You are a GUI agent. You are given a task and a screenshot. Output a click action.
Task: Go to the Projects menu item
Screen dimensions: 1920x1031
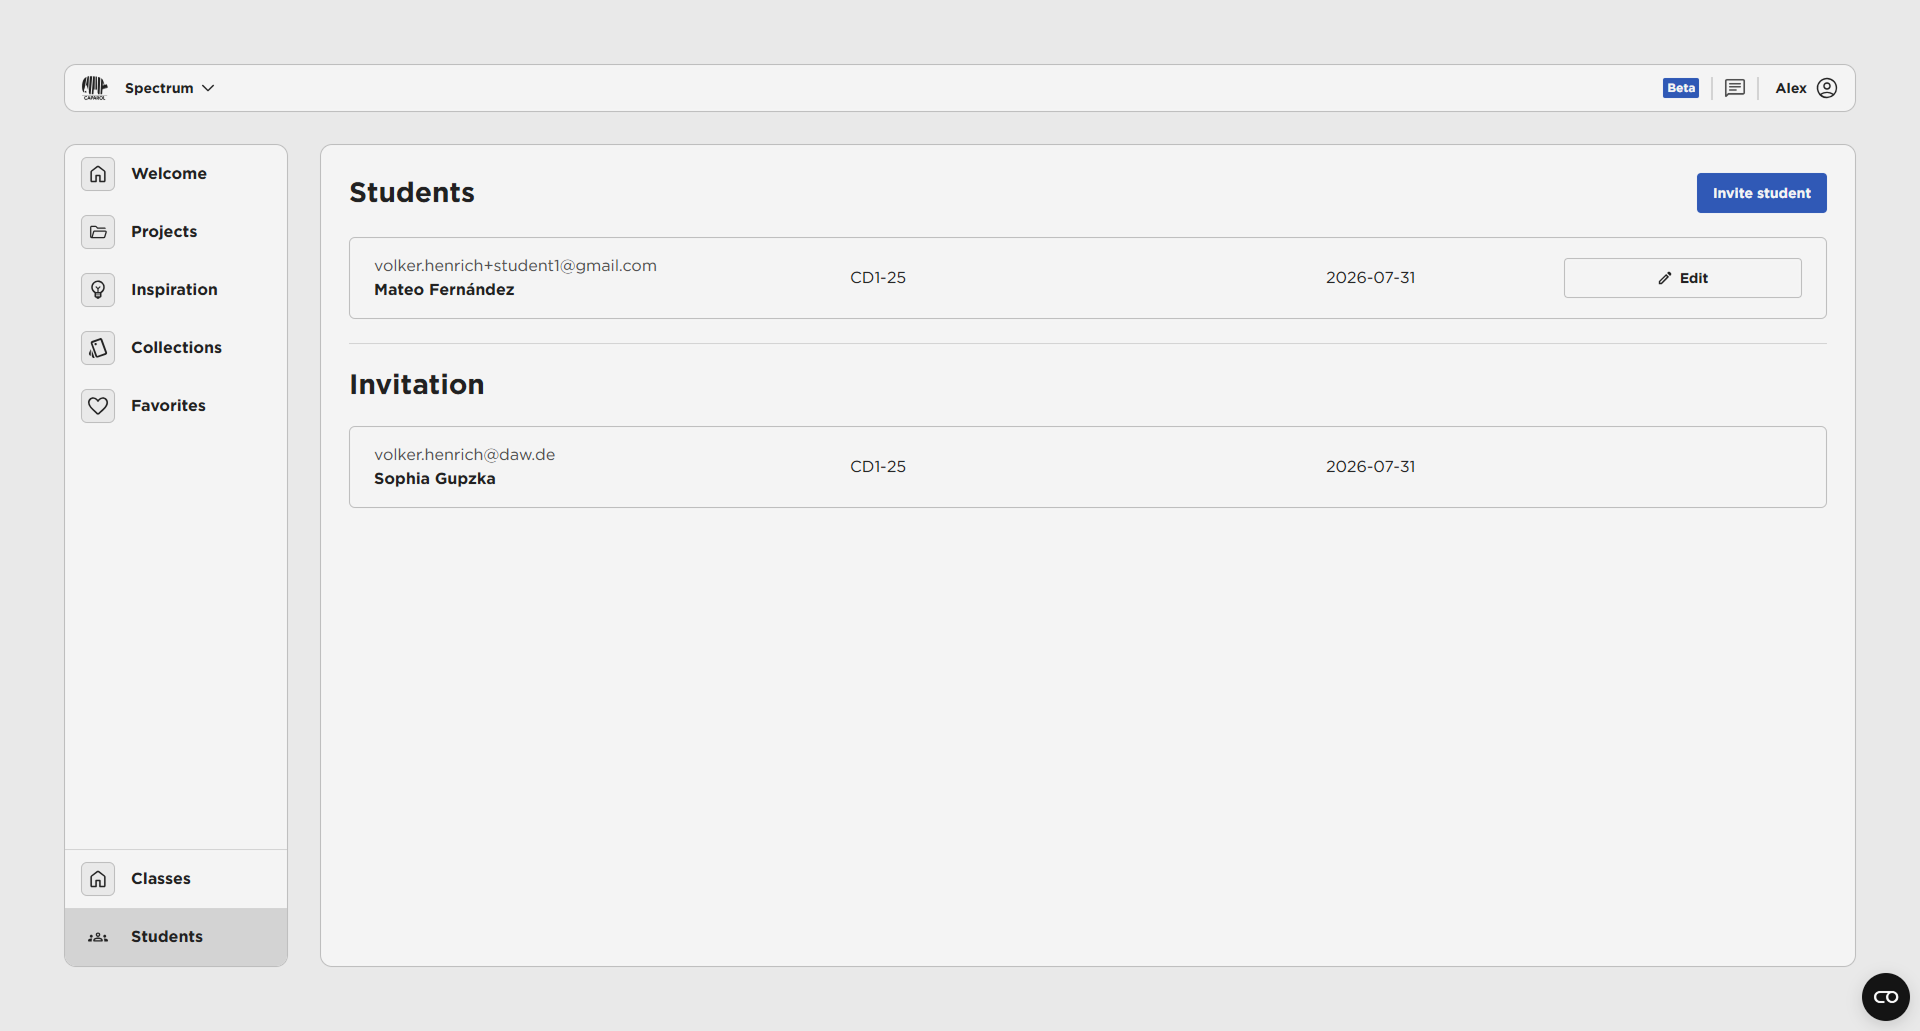pyautogui.click(x=164, y=232)
